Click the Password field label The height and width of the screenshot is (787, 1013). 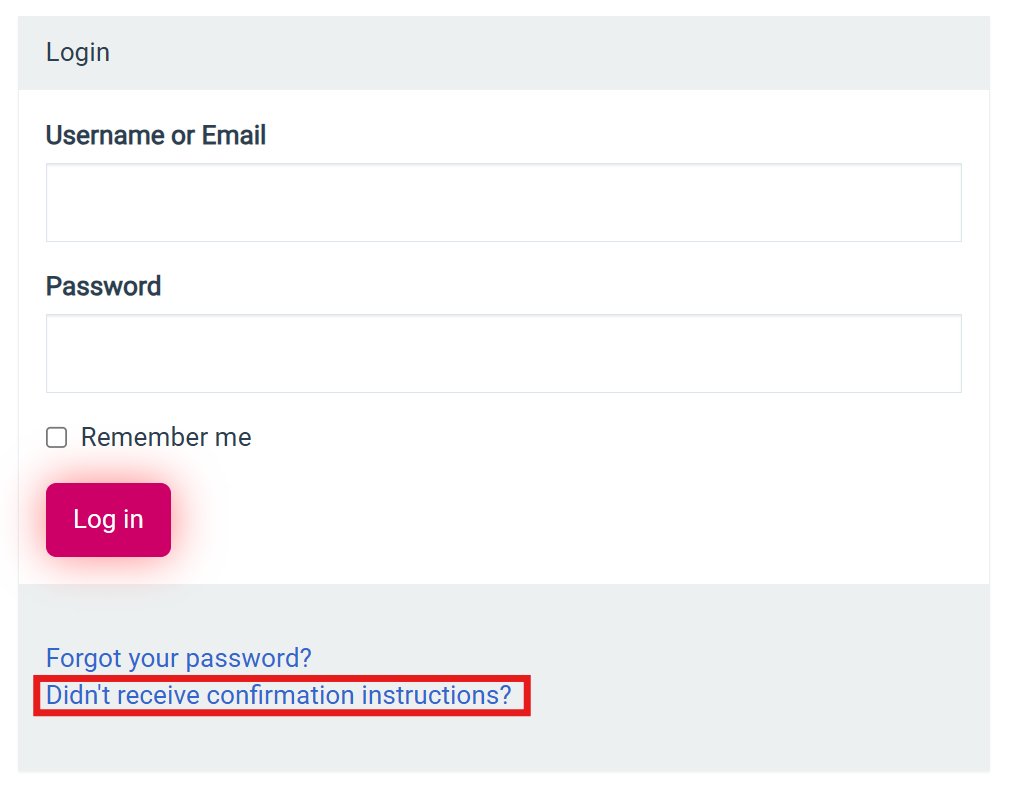[x=103, y=287]
